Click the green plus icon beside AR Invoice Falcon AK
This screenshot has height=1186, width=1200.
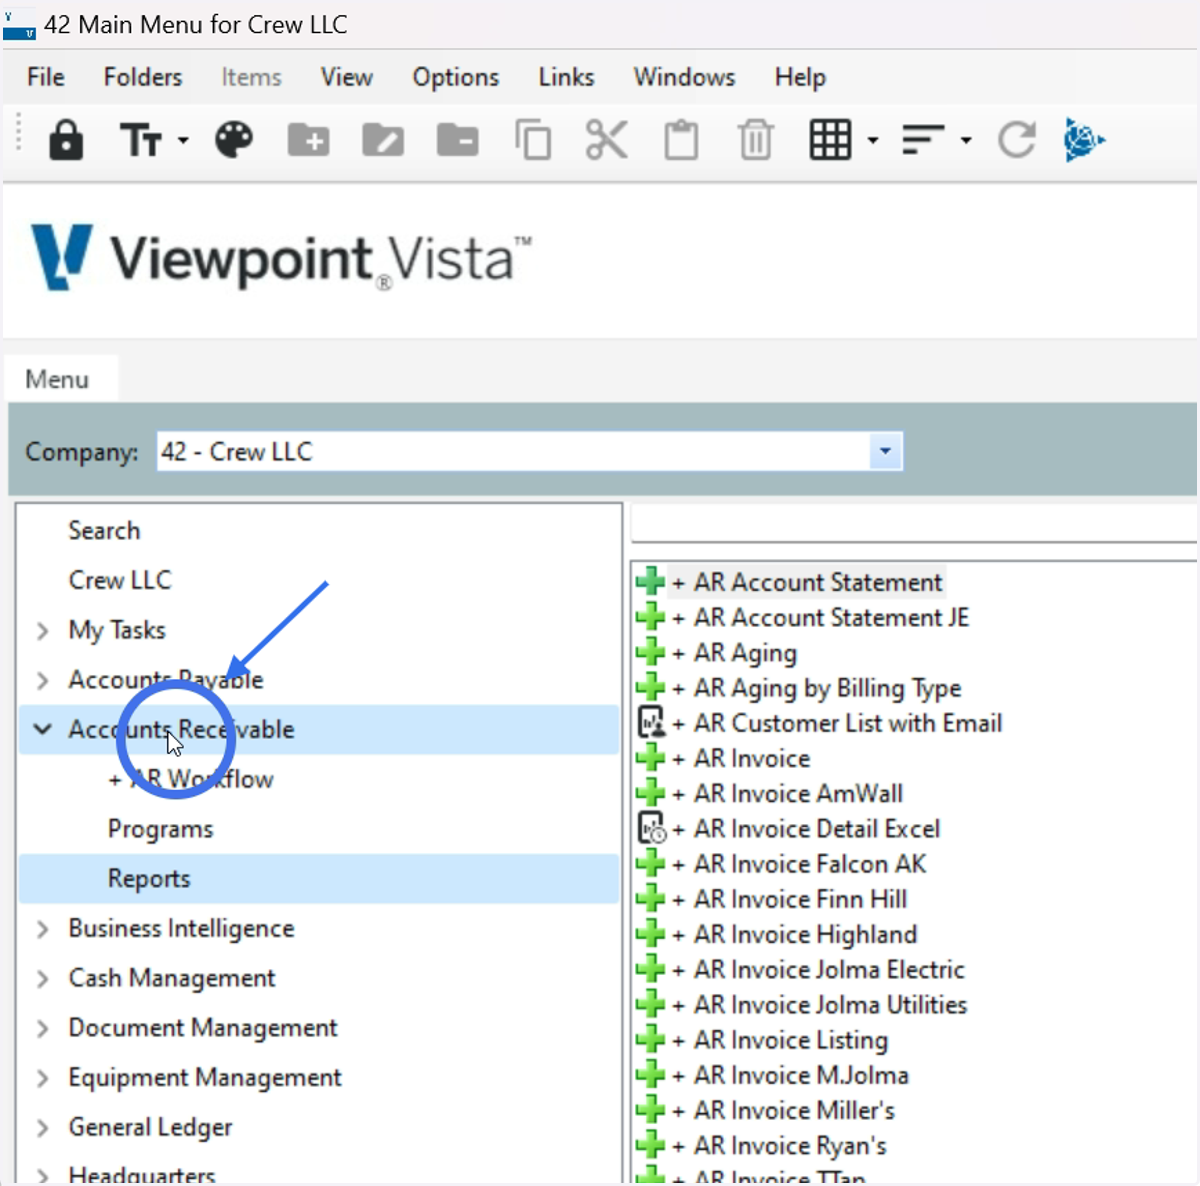[650, 863]
